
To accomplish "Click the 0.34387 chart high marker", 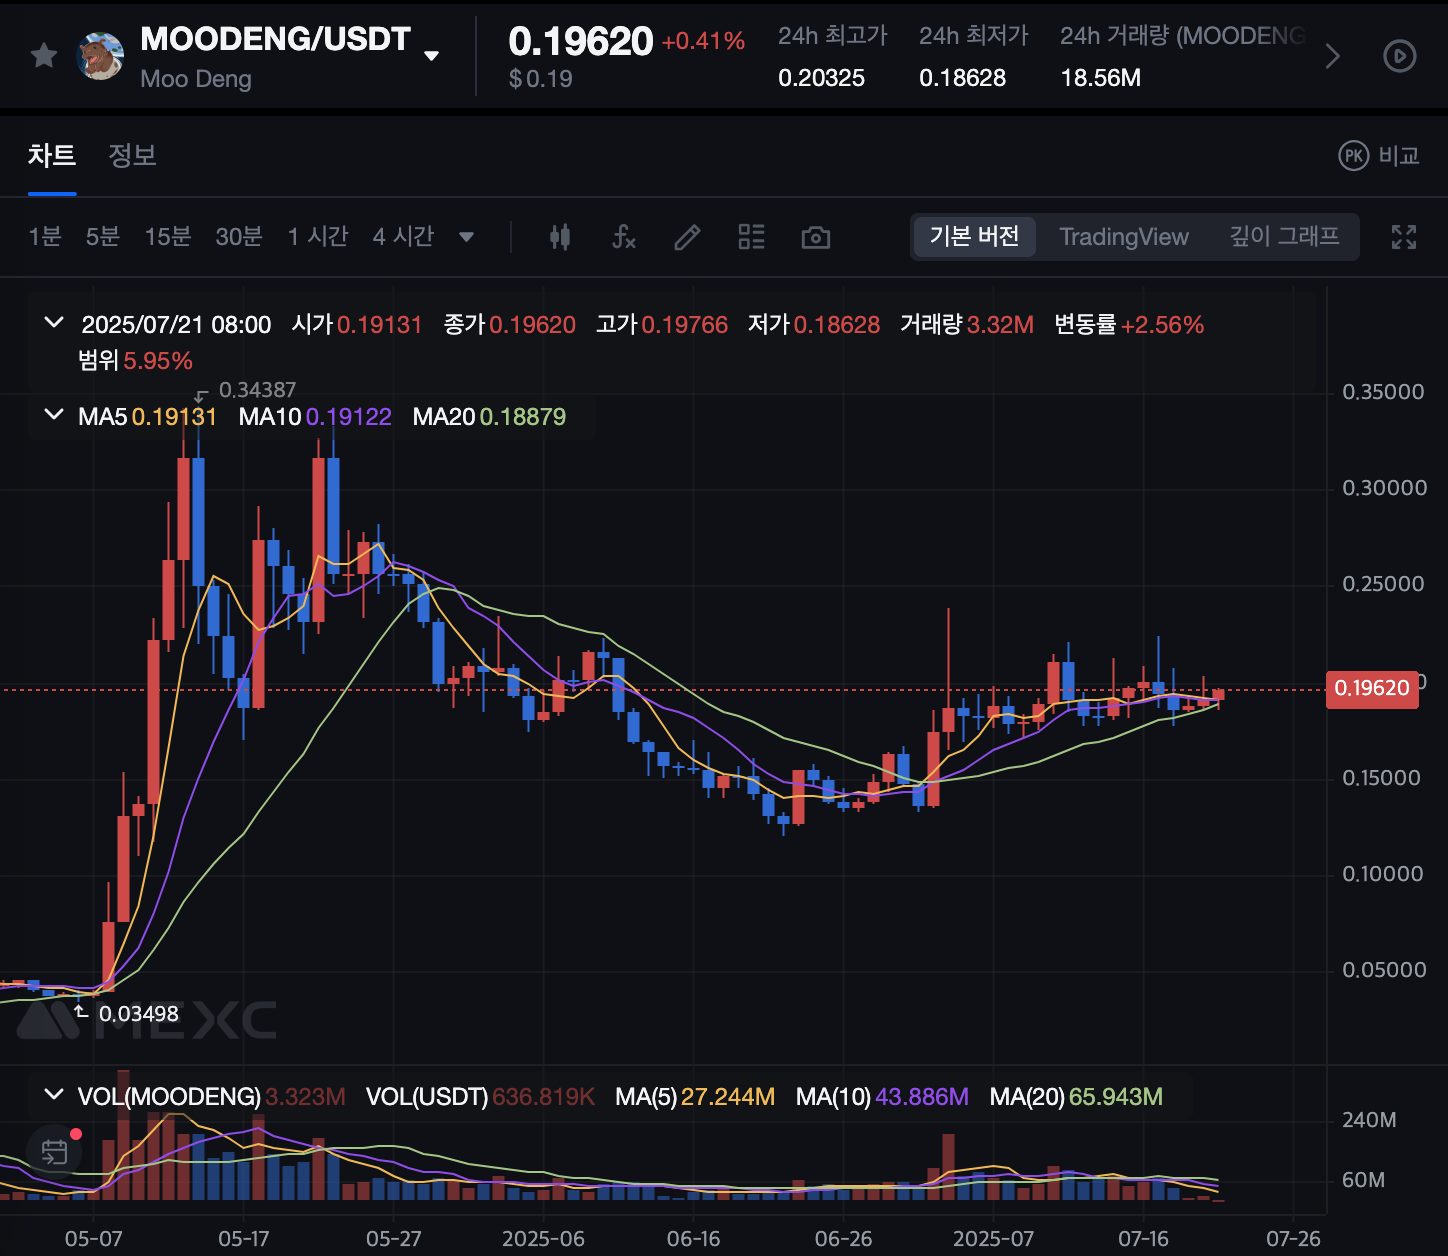I will (x=256, y=390).
